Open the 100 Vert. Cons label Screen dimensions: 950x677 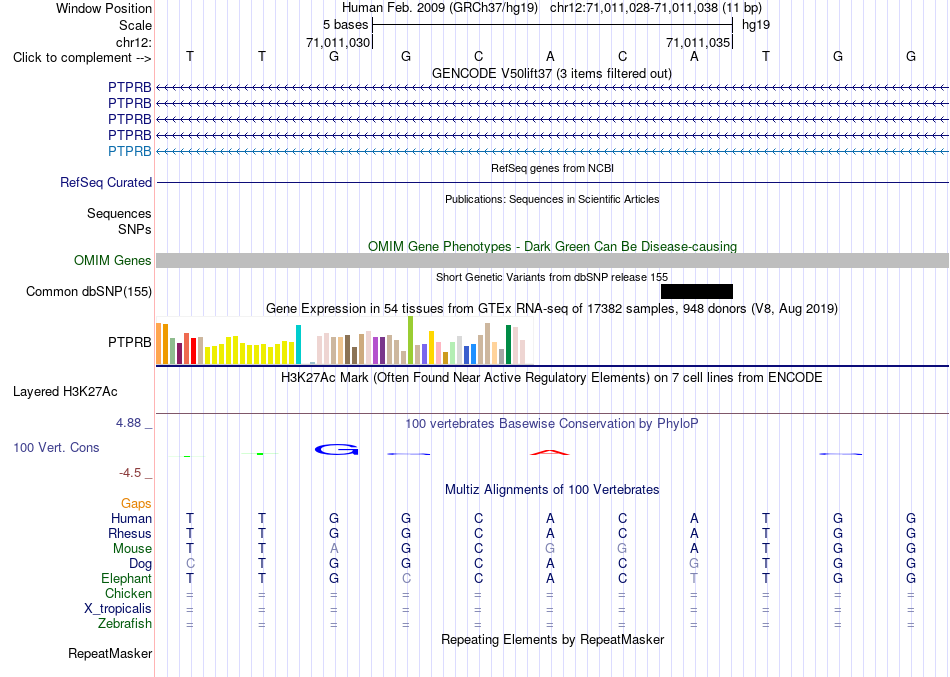pyautogui.click(x=56, y=447)
